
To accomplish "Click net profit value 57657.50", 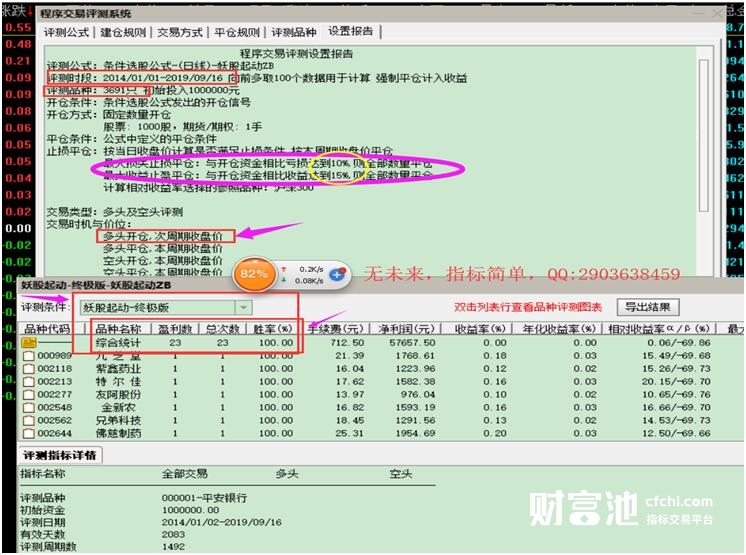I will [412, 342].
